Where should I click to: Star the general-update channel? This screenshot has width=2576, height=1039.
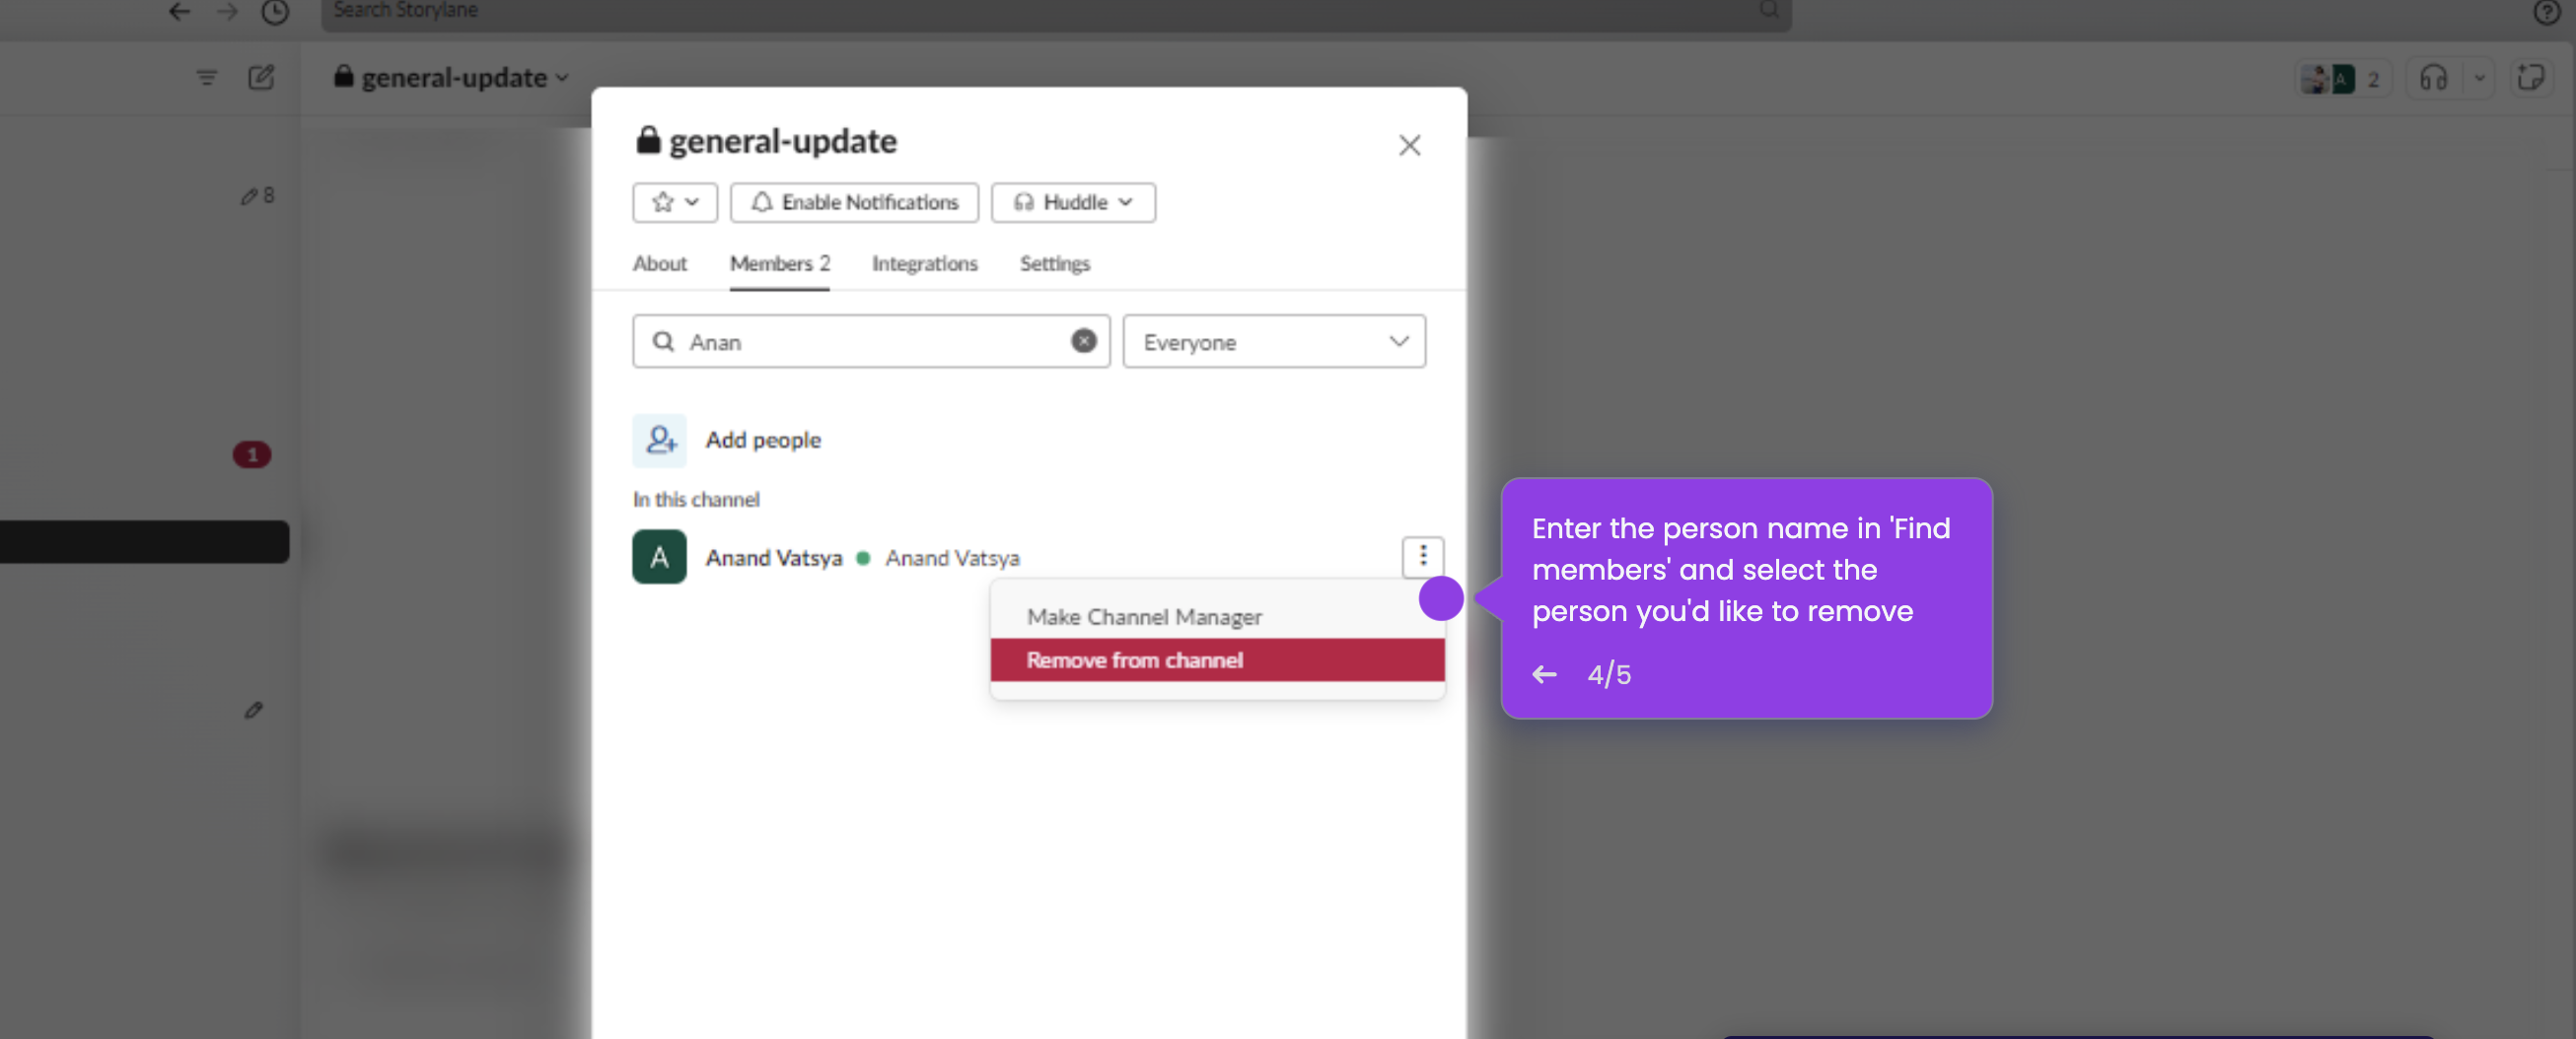point(661,202)
